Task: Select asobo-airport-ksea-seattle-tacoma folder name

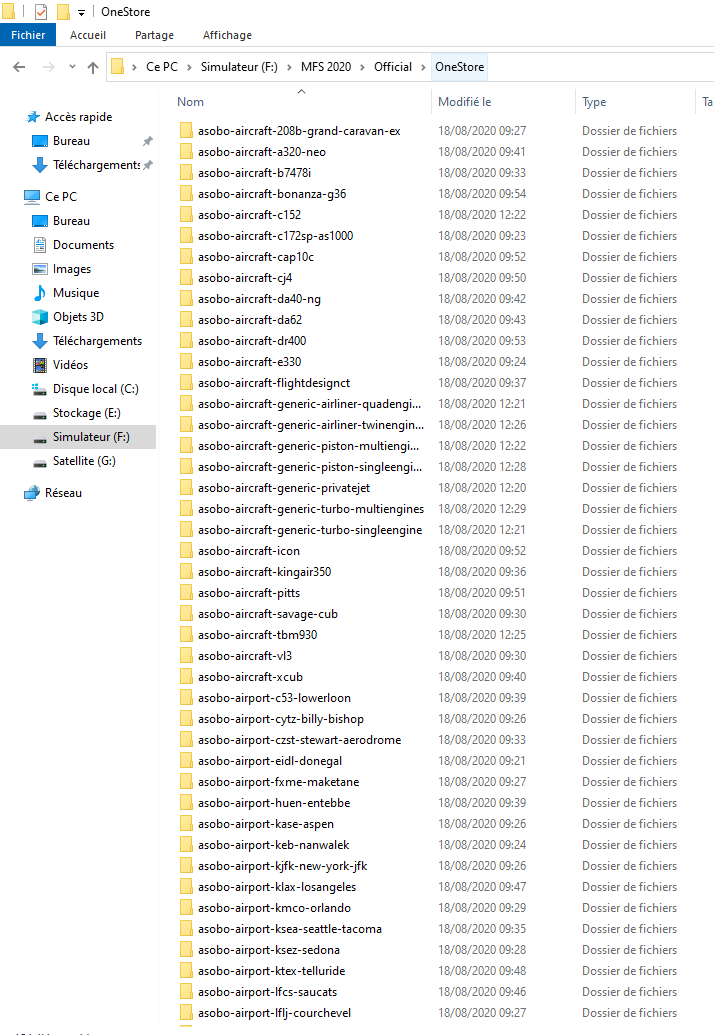Action: point(290,929)
